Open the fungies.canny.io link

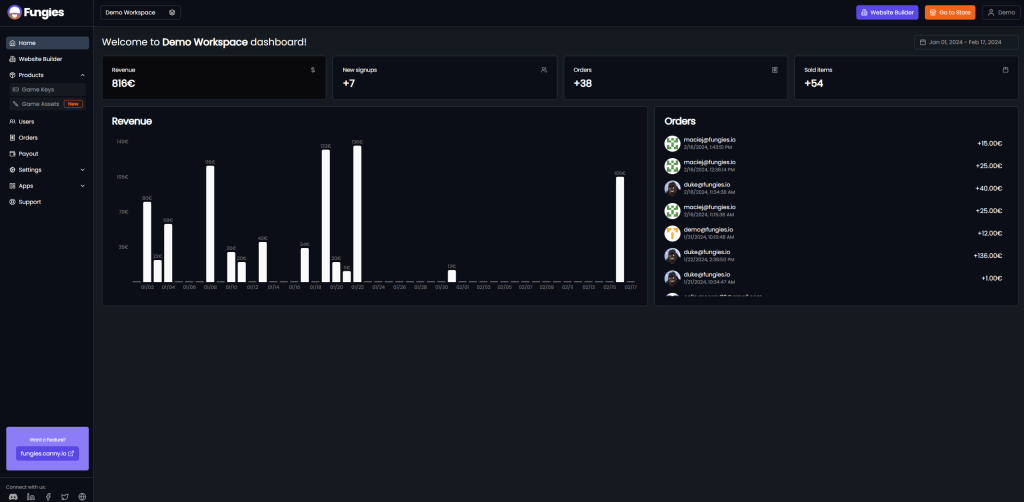(x=47, y=453)
